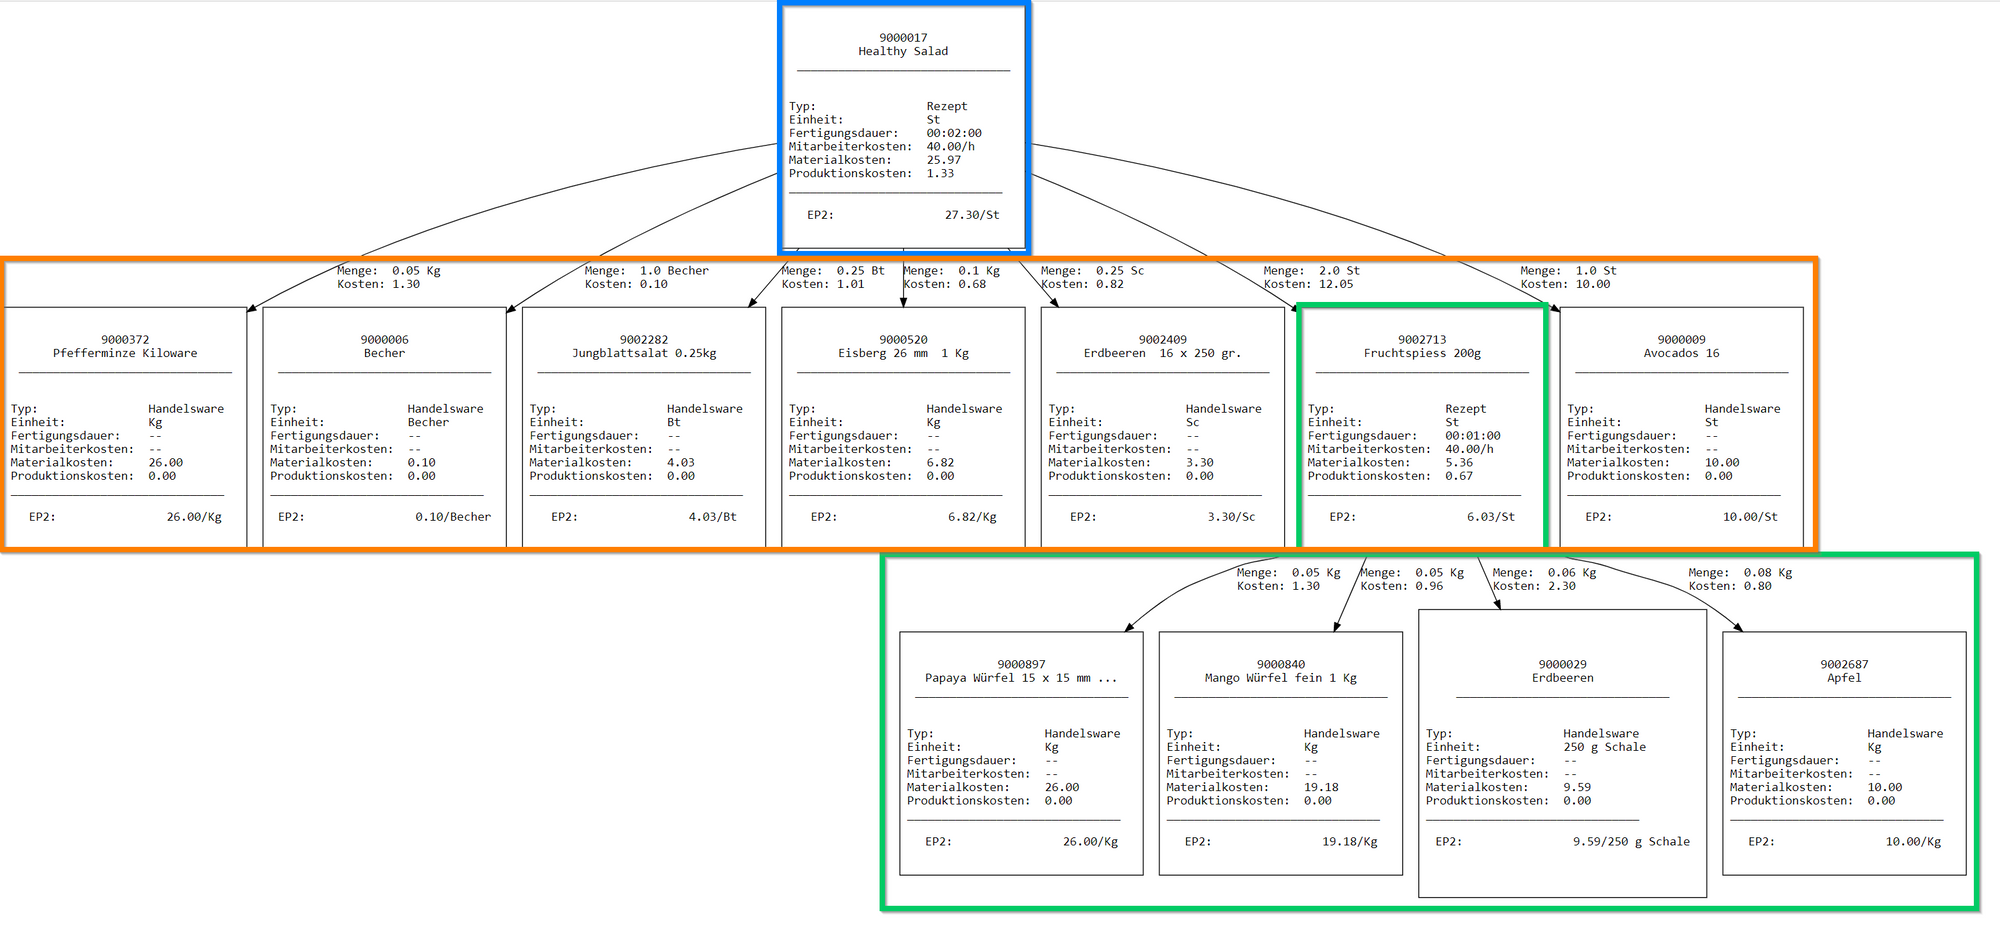Open the Jungblattsalat 0.25kg node
Screen dimensions: 2000x930
(x=643, y=347)
